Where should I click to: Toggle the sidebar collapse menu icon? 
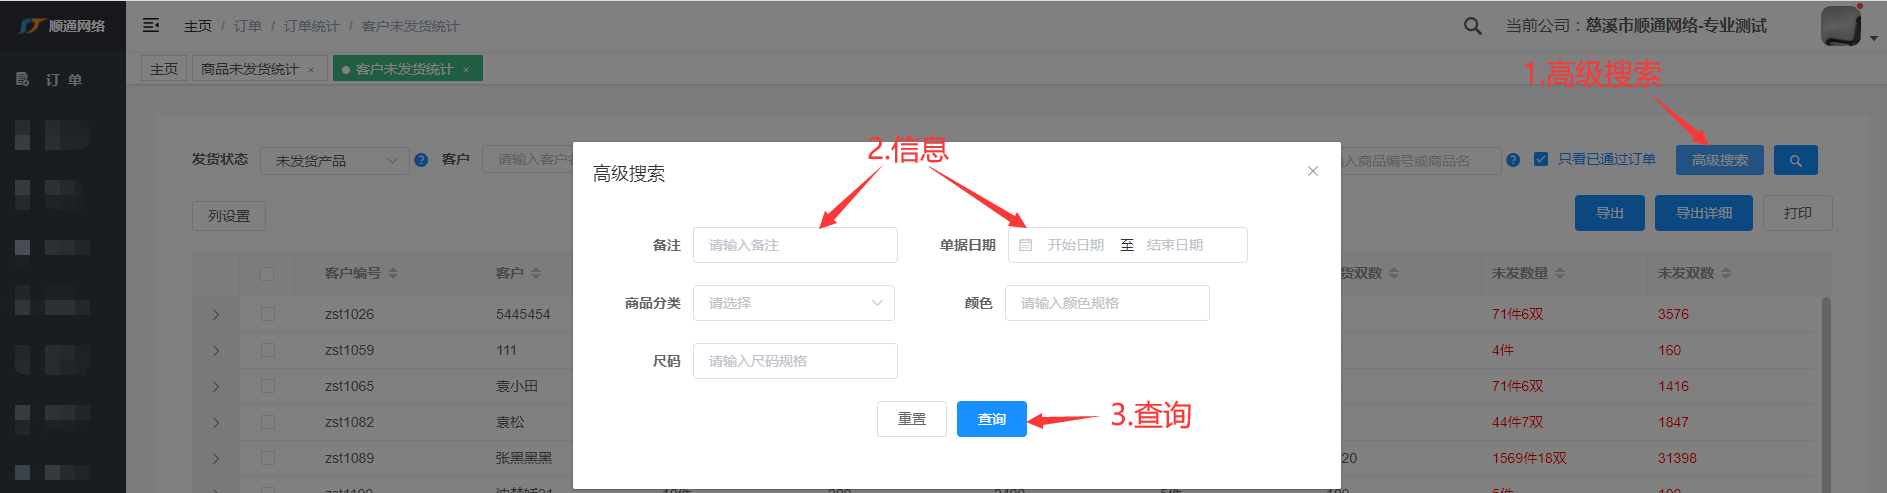(151, 25)
